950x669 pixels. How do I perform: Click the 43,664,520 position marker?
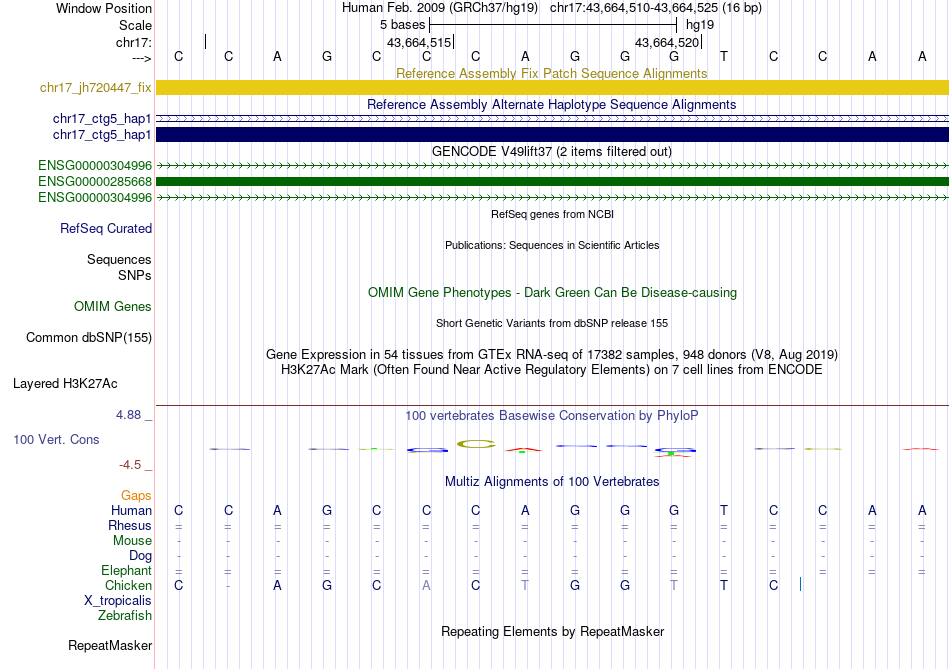pyautogui.click(x=667, y=42)
